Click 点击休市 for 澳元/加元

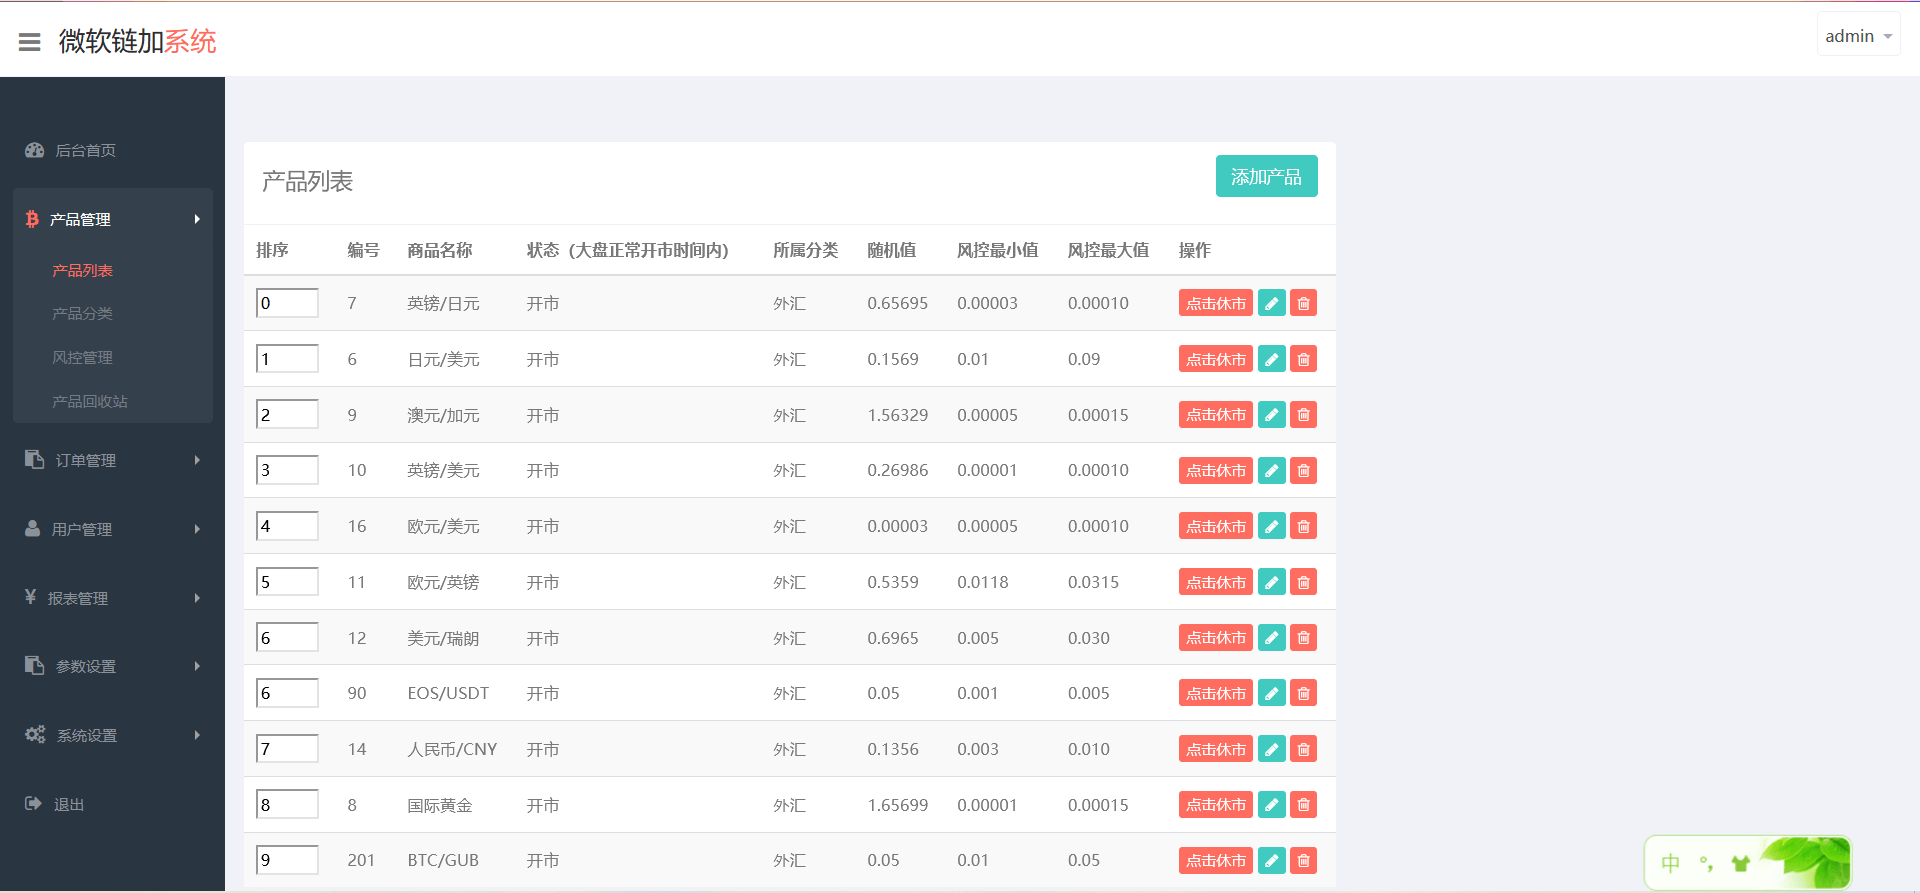[1215, 414]
